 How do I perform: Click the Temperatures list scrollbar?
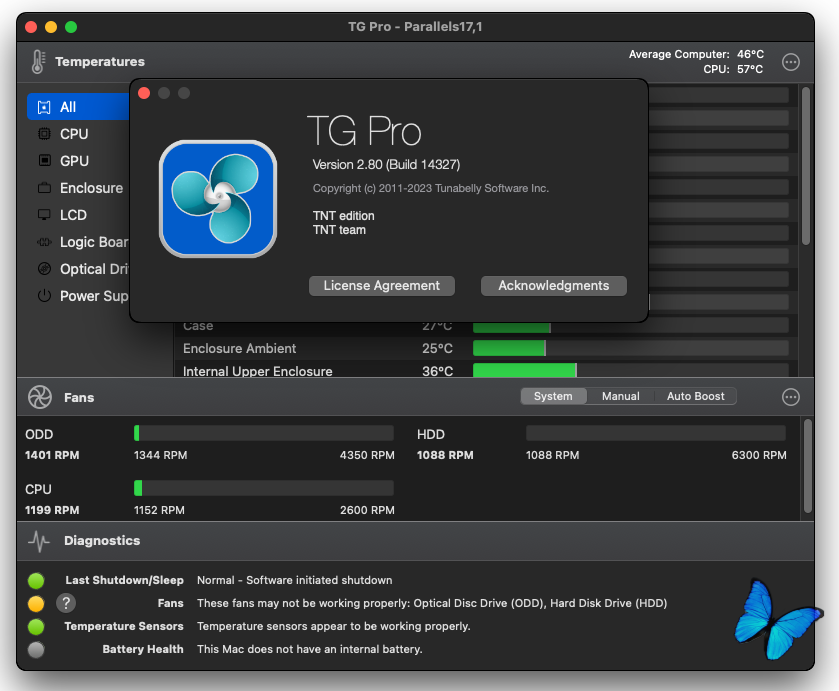806,166
